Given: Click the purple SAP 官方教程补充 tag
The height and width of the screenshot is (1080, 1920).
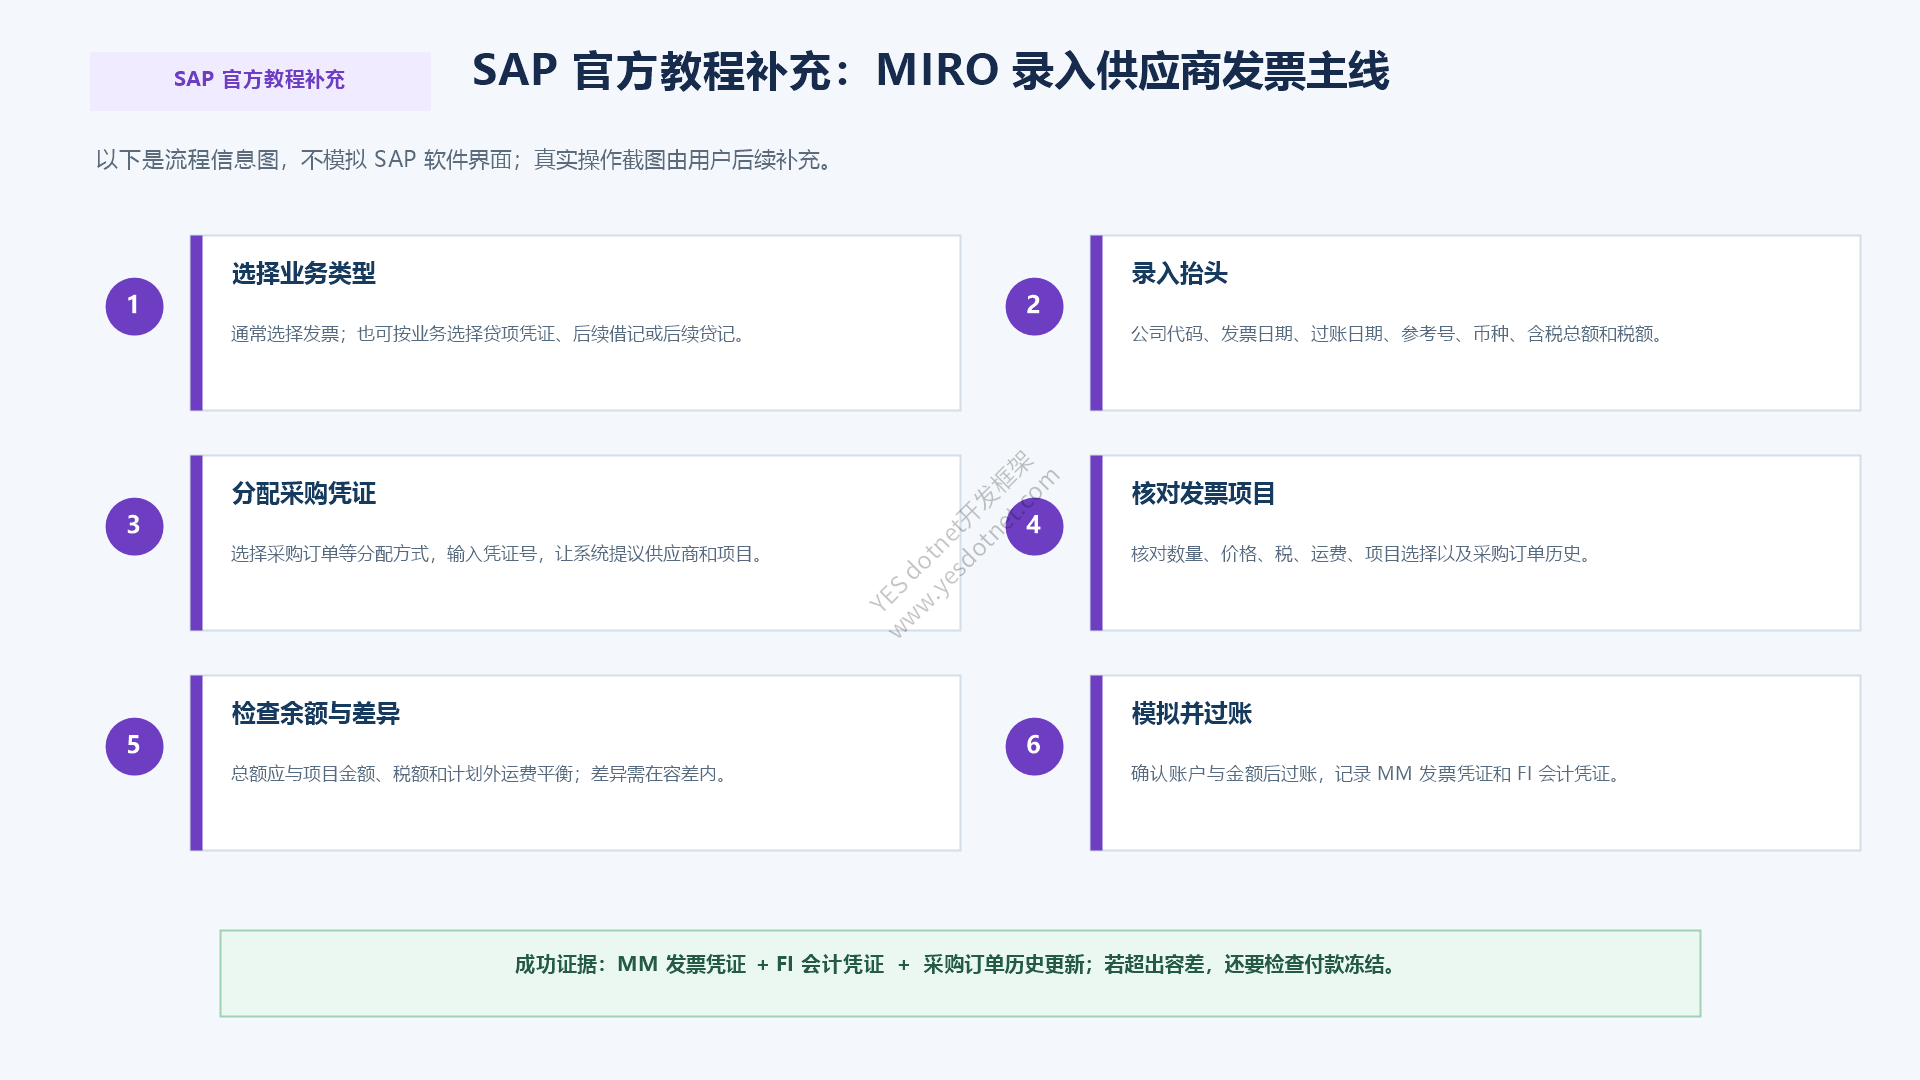Looking at the screenshot, I should click(x=260, y=81).
